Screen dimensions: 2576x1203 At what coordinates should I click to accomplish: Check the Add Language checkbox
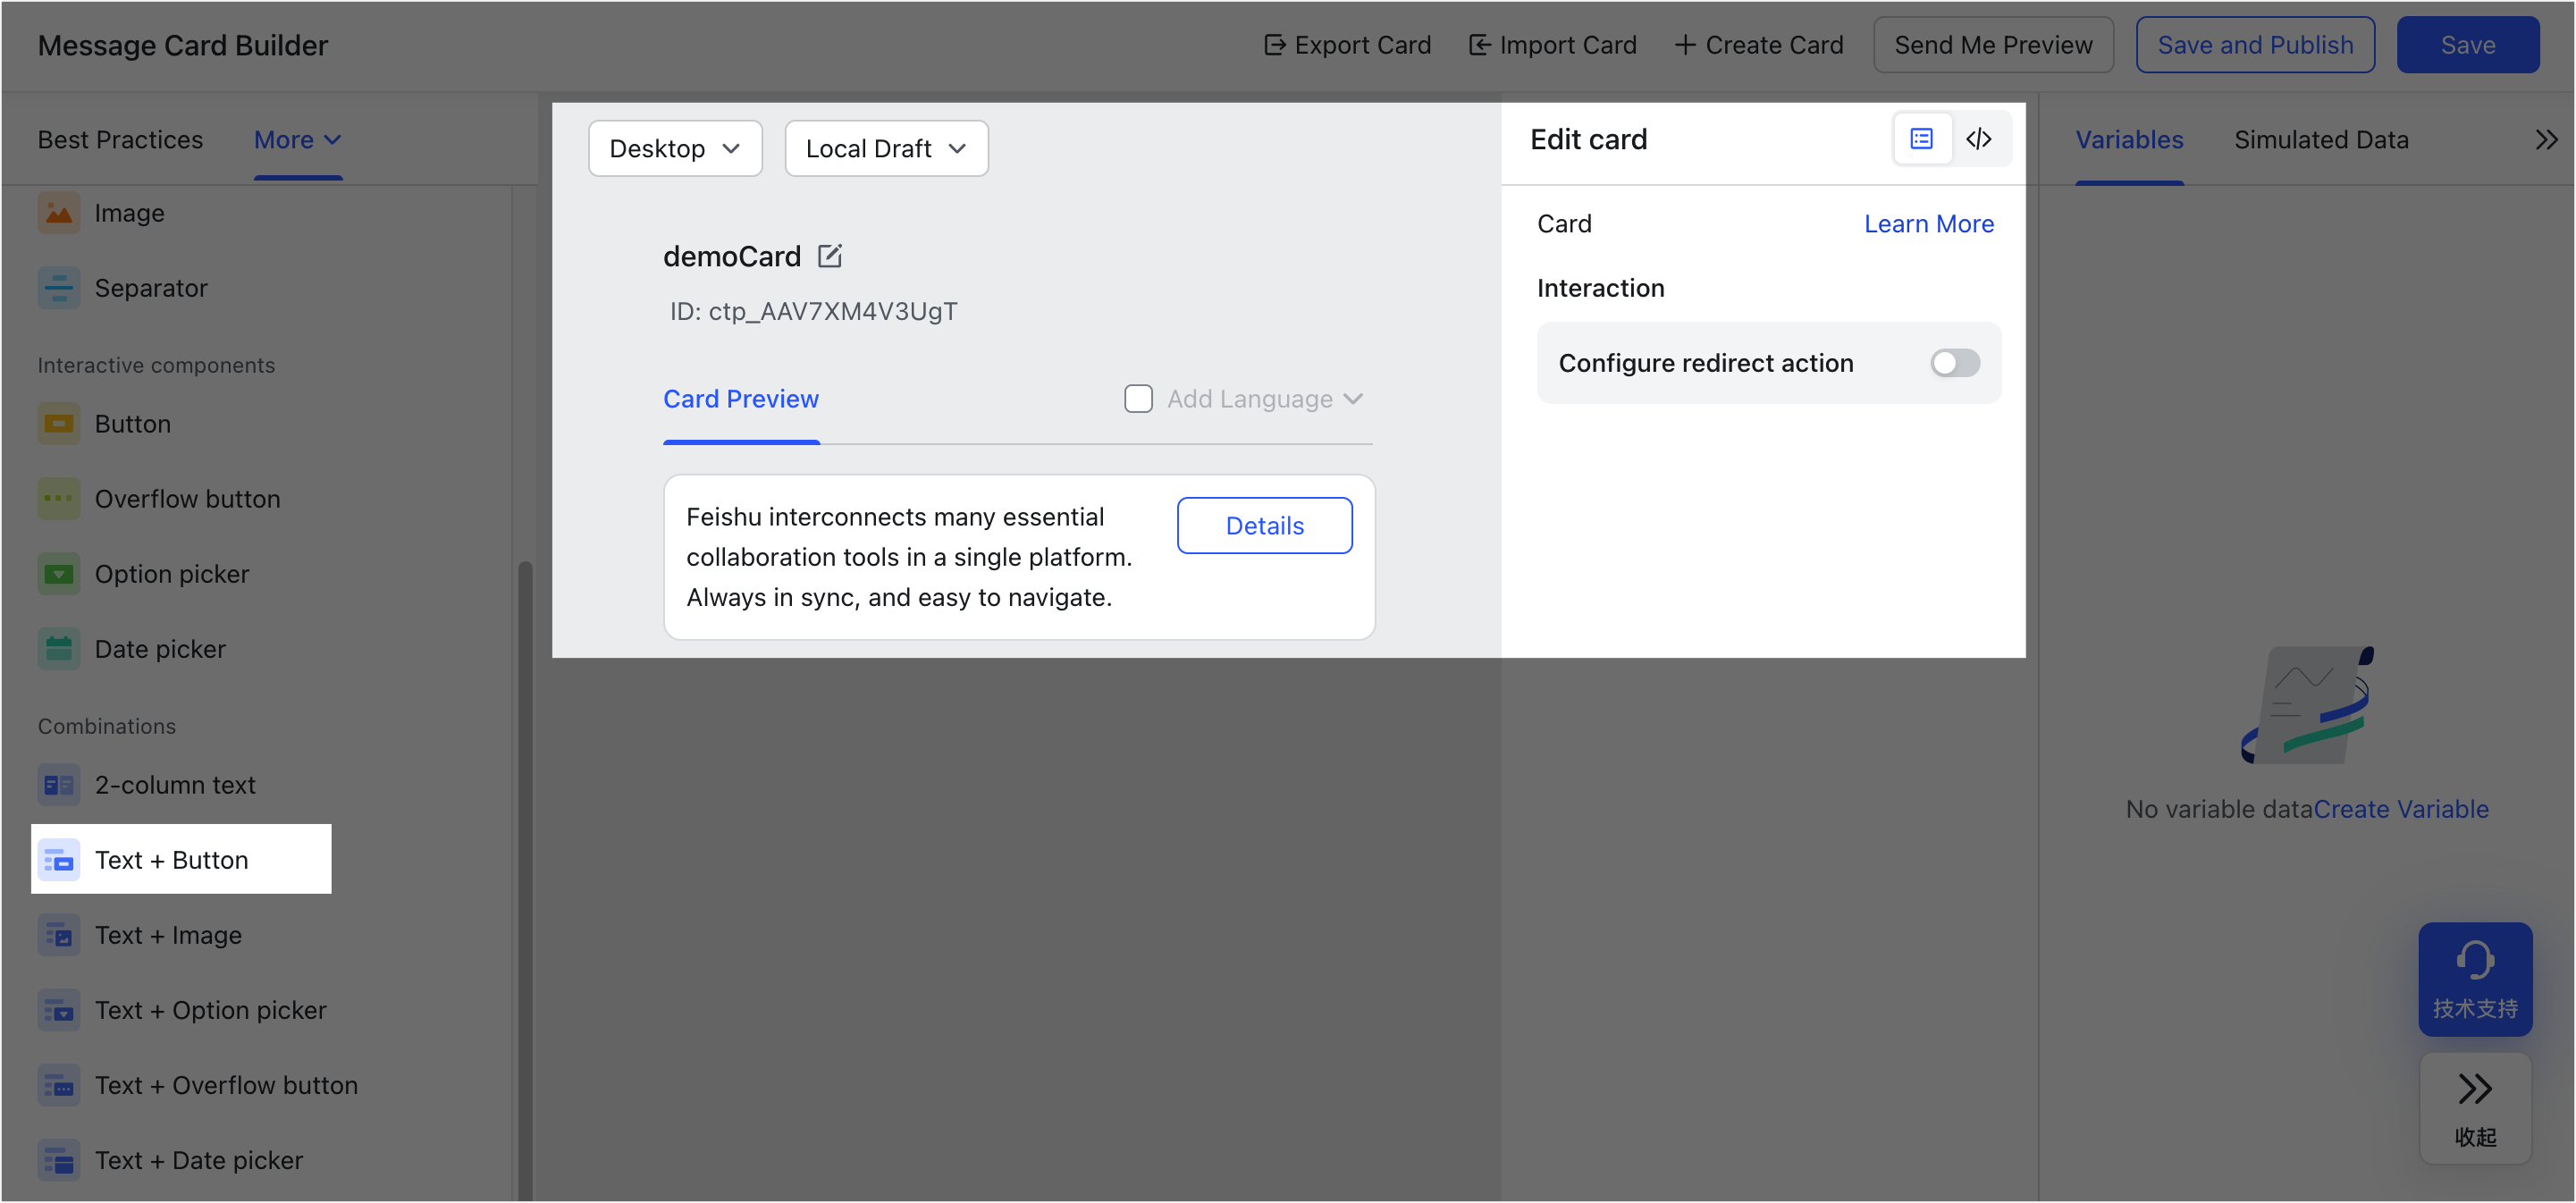point(1138,399)
